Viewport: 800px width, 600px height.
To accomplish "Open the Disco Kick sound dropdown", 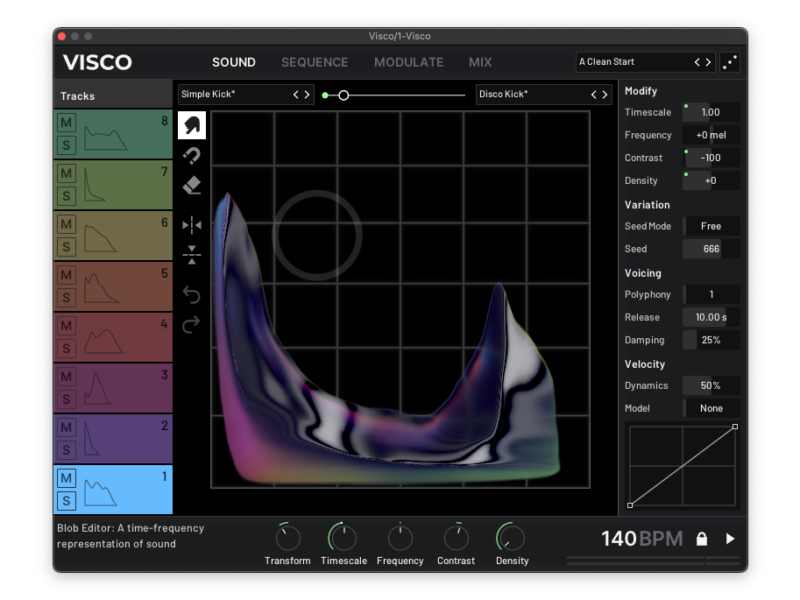I will click(x=532, y=95).
